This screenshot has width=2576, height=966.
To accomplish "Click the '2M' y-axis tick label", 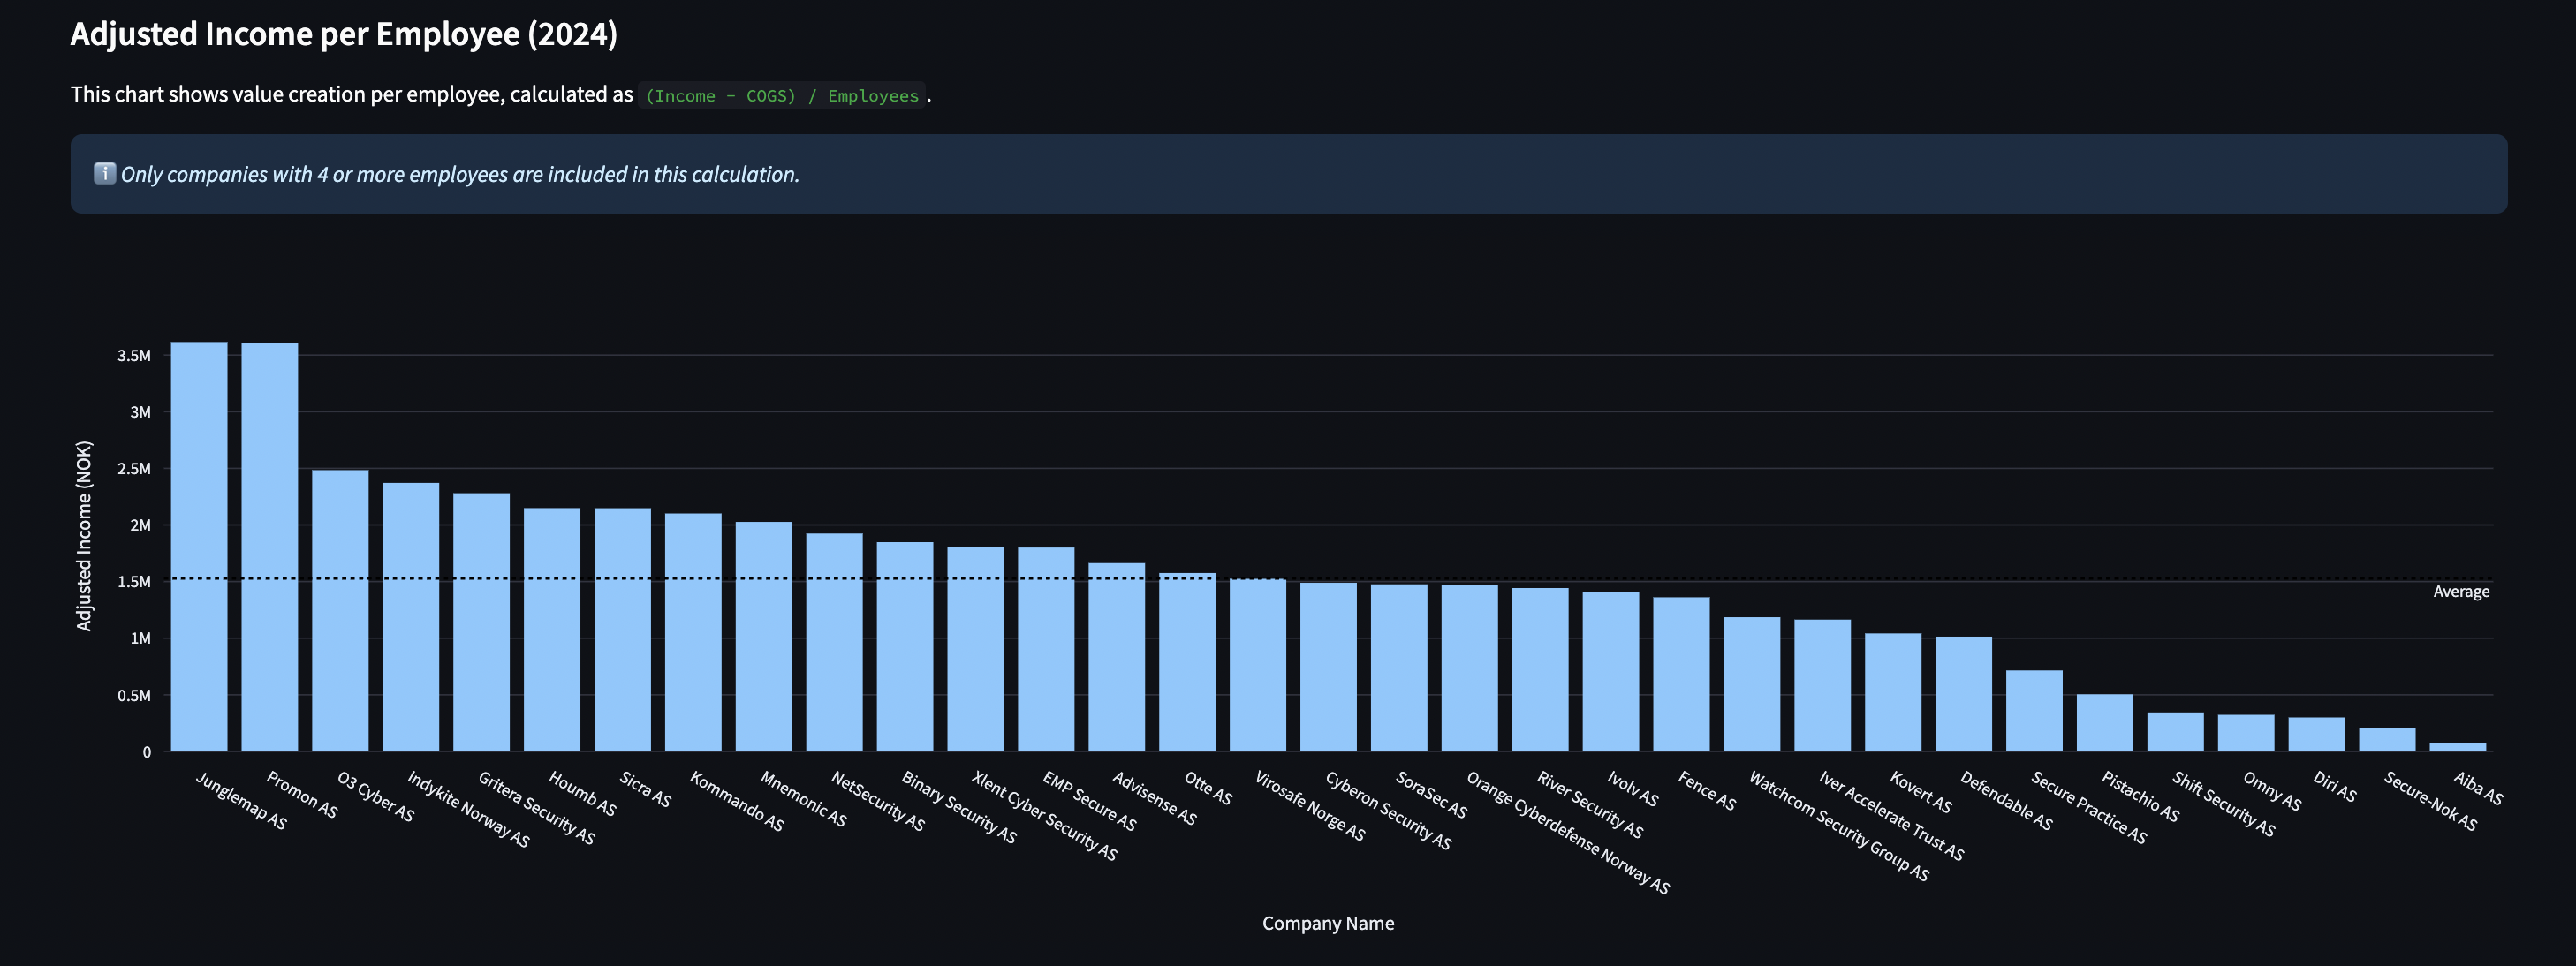I will (x=140, y=525).
